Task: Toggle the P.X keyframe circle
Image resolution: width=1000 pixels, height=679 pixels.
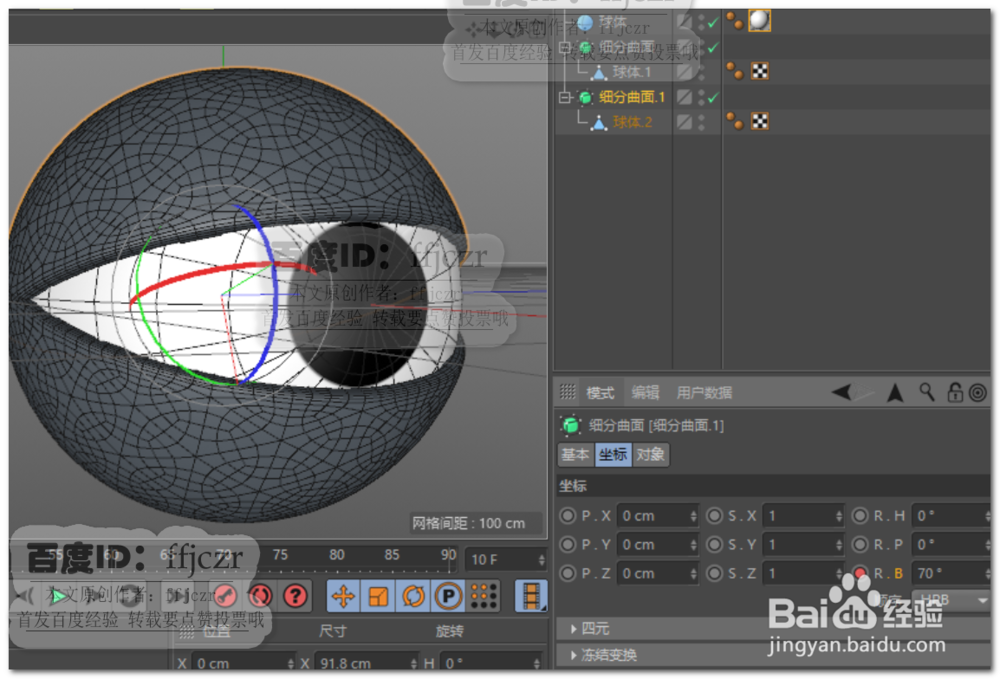Action: [567, 515]
